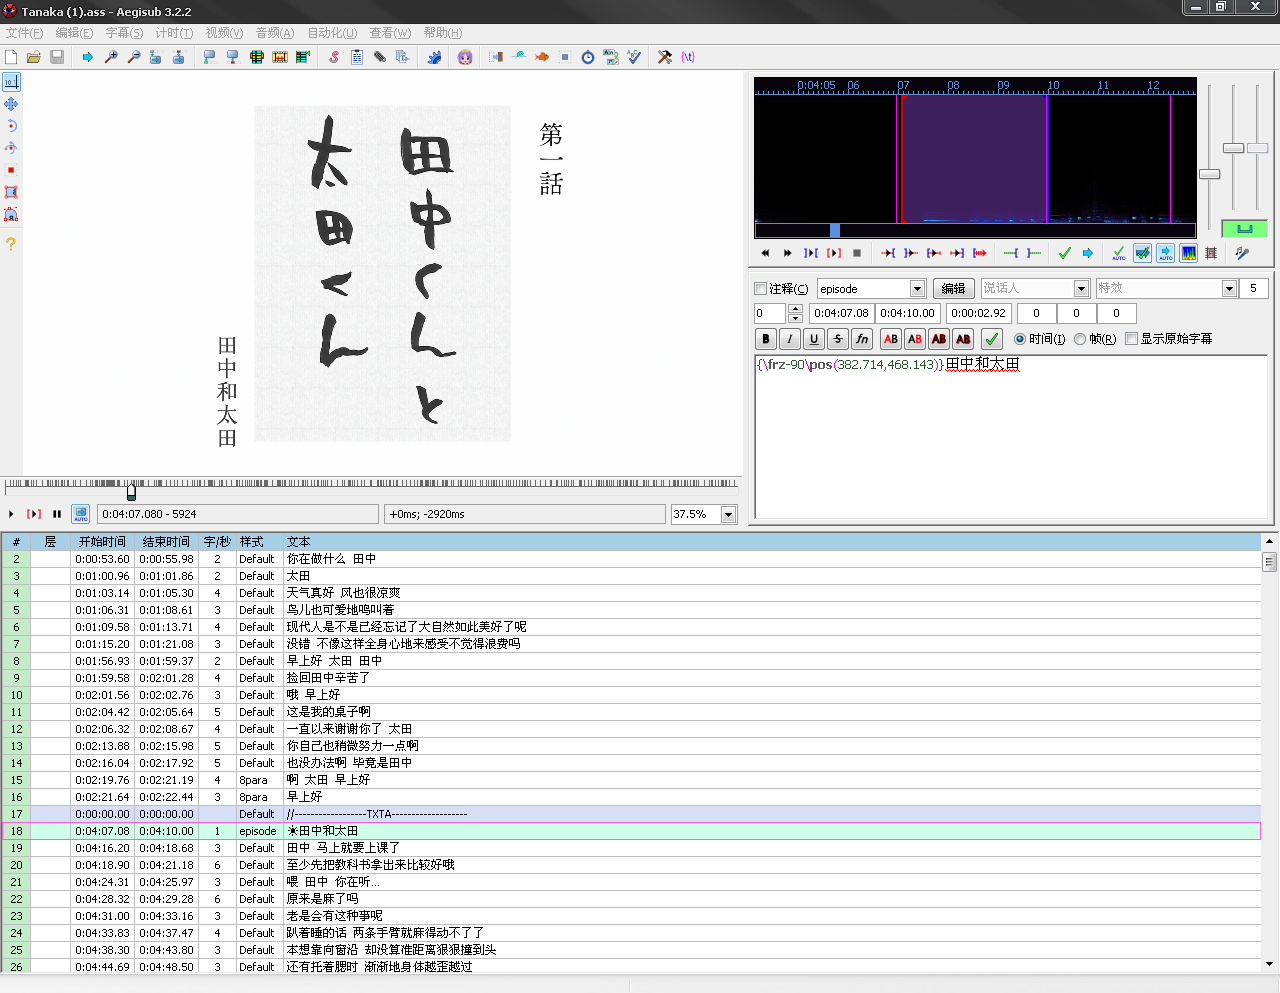Viewport: 1280px width, 993px height.
Task: Open the 文件 menu
Action: 24,33
